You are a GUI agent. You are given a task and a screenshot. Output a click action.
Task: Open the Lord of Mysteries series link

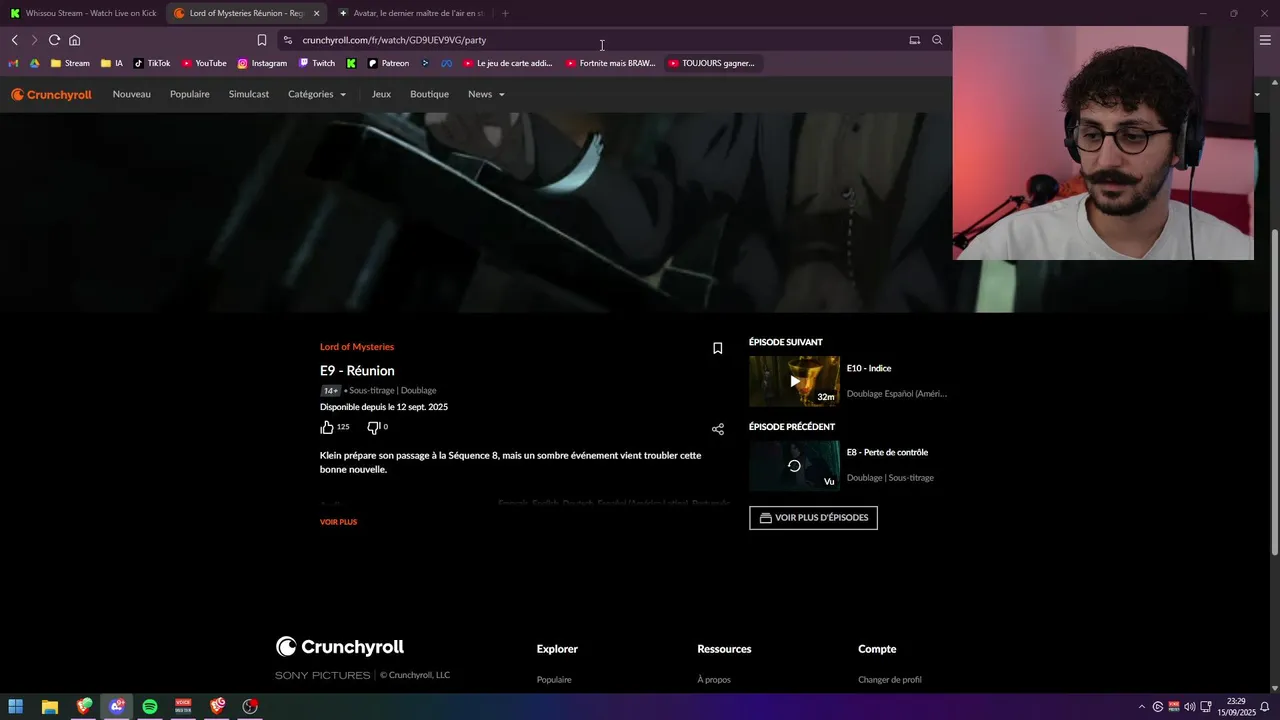357,347
